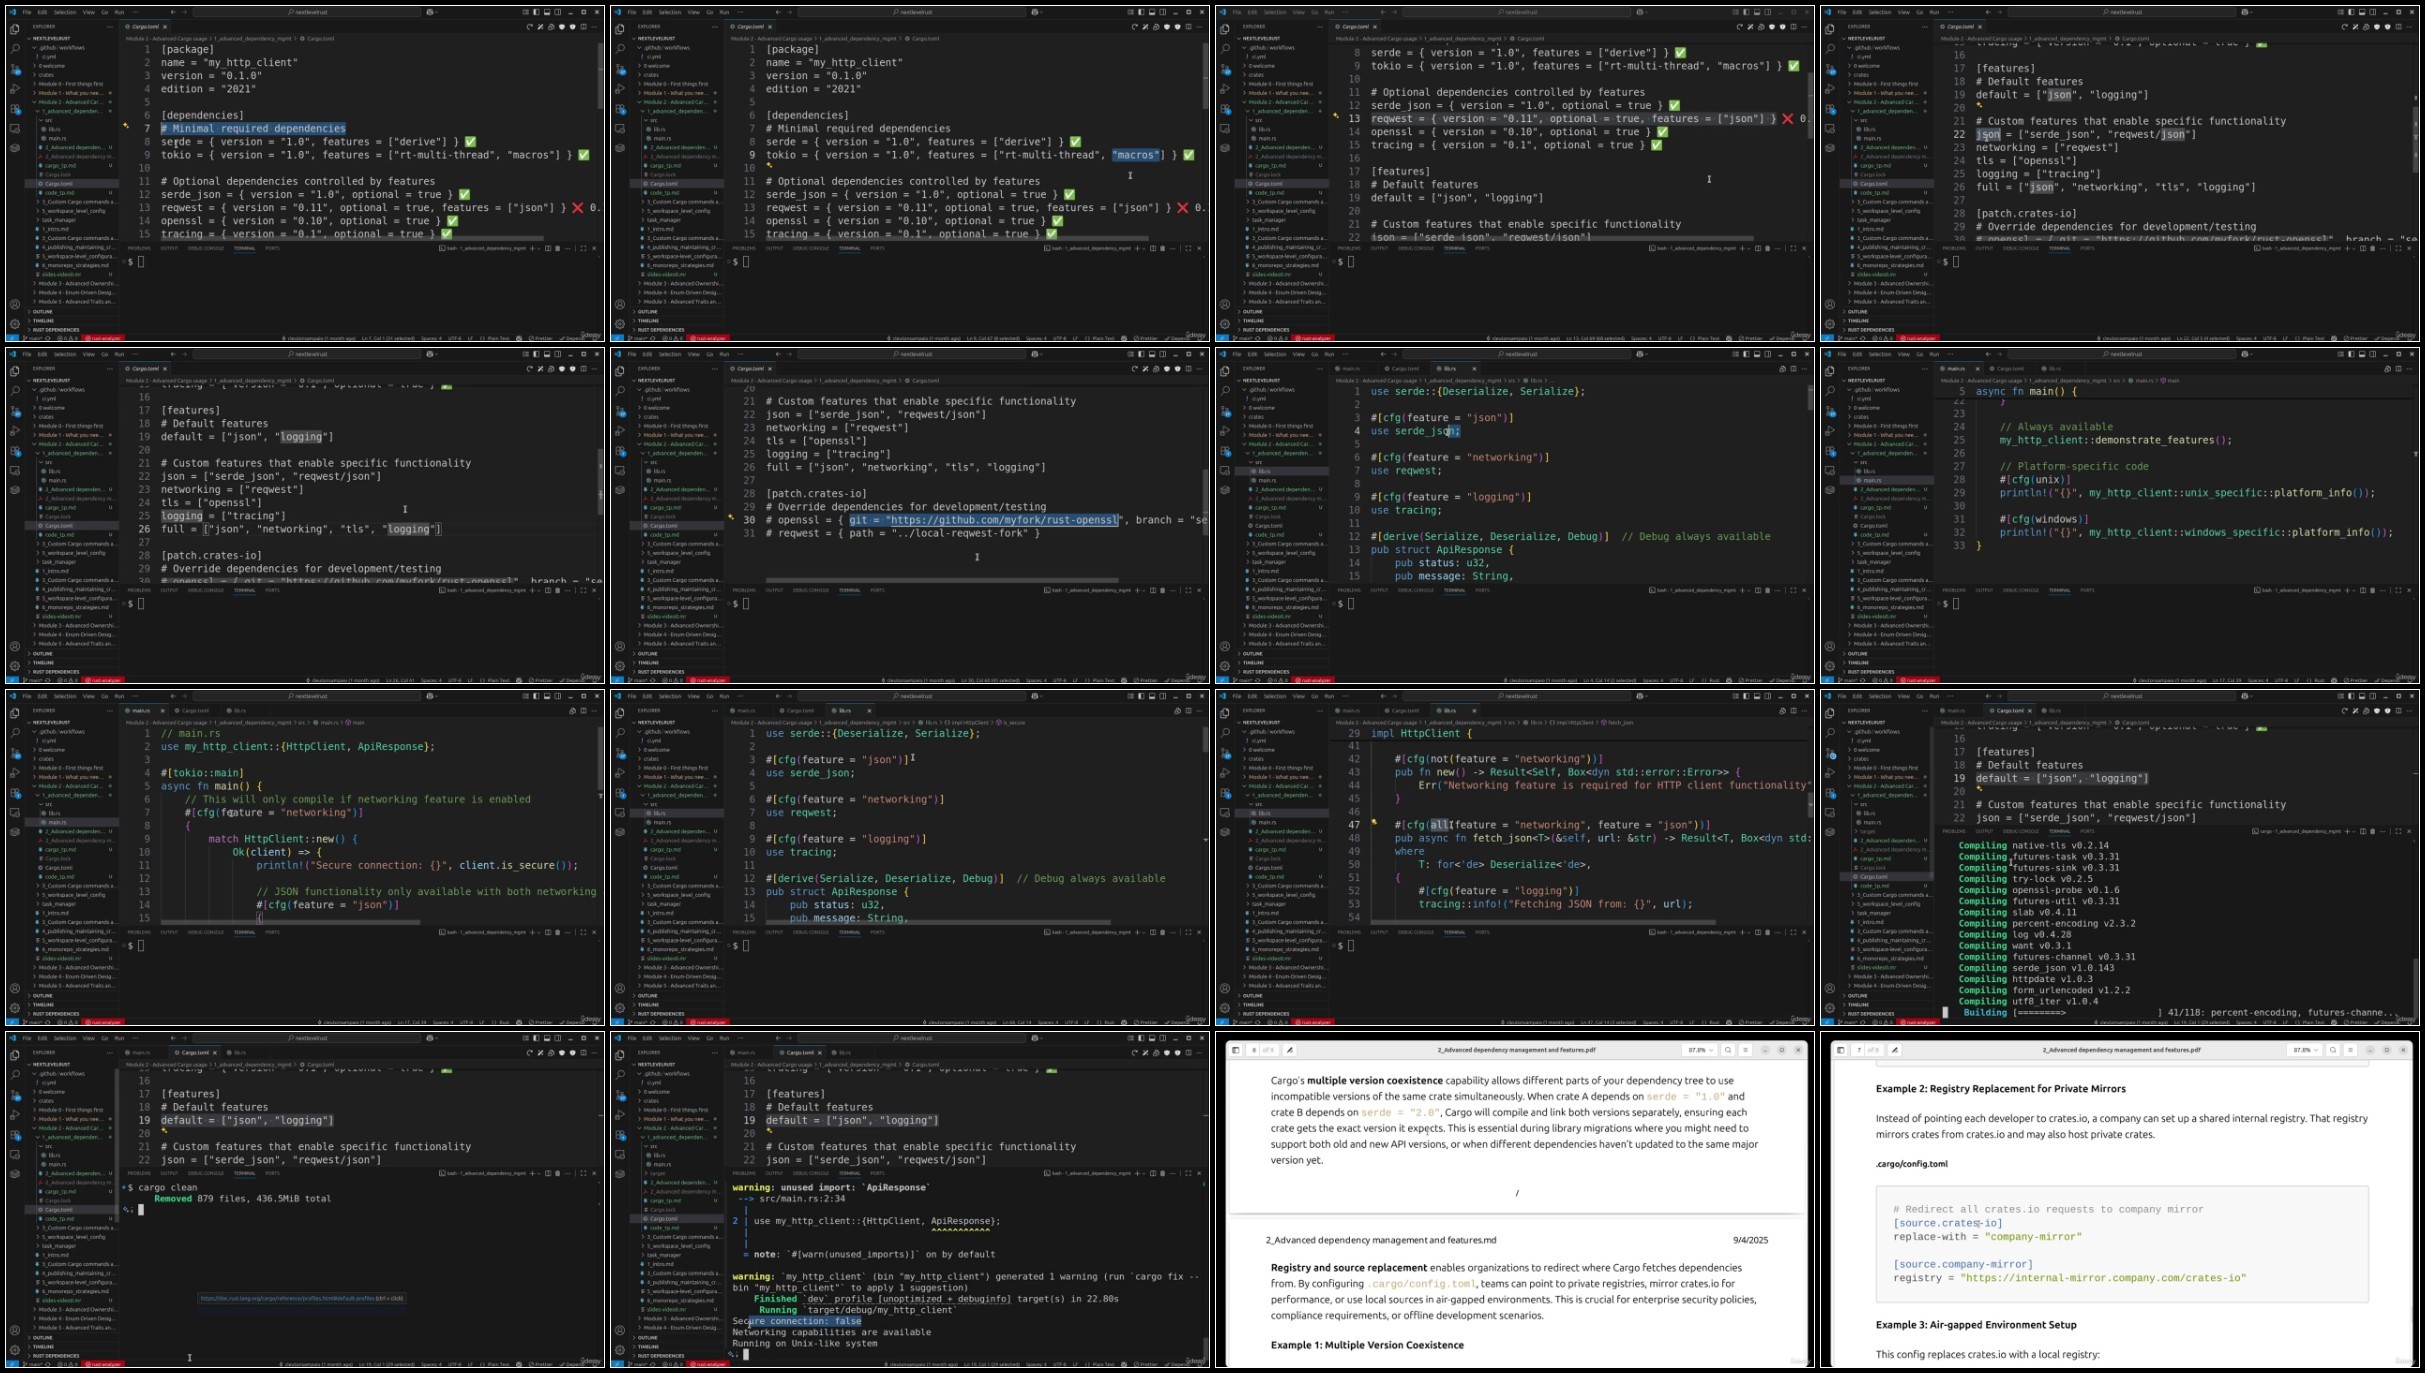Click pen annotate icon in "Example 2: Registry Replacement" PDF
Screen dimensions: 2425x1373
1895,1050
